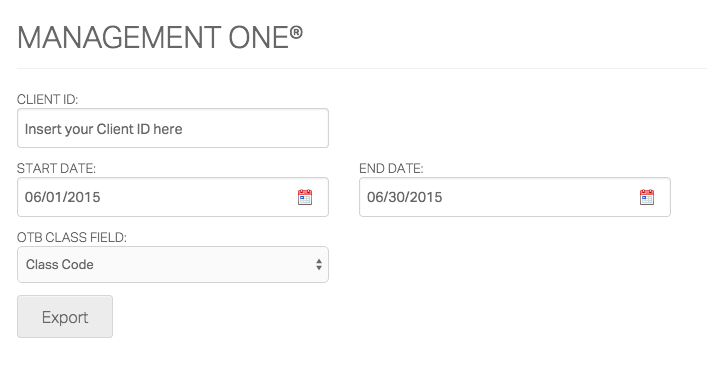Screen dimensions: 707x385
Task: Click the MANAGEMENT ONE heading
Action: [160, 37]
